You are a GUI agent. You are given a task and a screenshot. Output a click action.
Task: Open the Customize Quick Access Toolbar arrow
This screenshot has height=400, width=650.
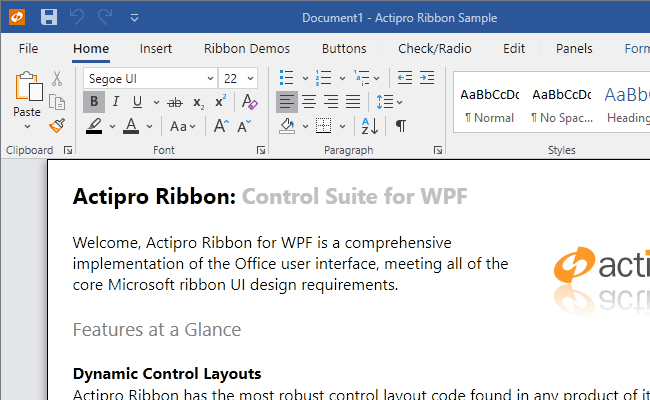(x=134, y=18)
